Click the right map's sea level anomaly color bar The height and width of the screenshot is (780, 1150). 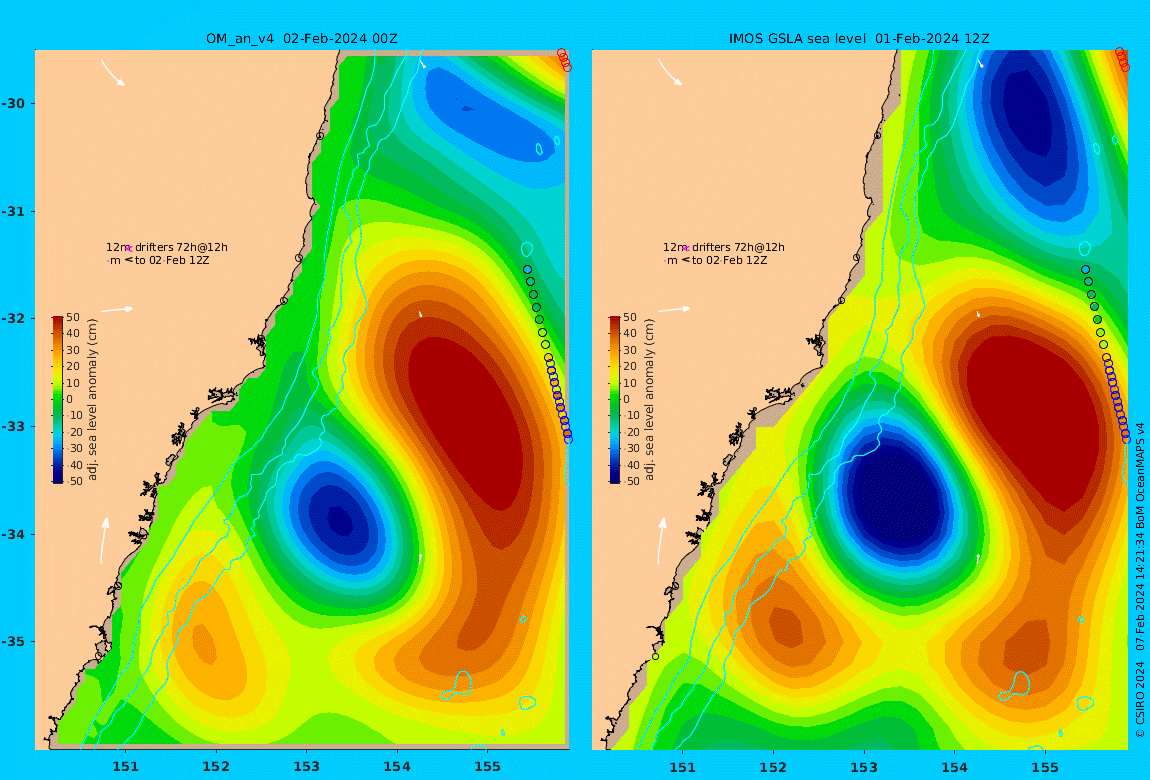tap(615, 400)
